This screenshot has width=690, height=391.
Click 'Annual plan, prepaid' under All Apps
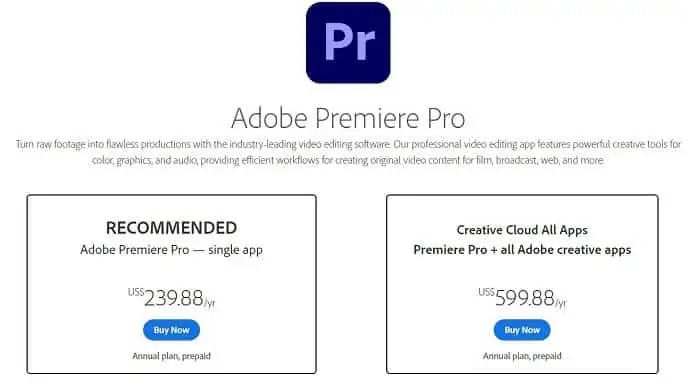click(522, 356)
